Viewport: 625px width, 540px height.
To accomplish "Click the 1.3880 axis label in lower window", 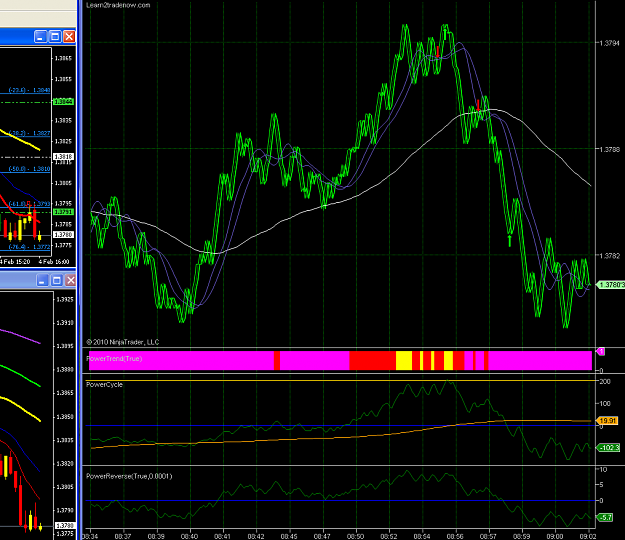I will click(x=65, y=369).
